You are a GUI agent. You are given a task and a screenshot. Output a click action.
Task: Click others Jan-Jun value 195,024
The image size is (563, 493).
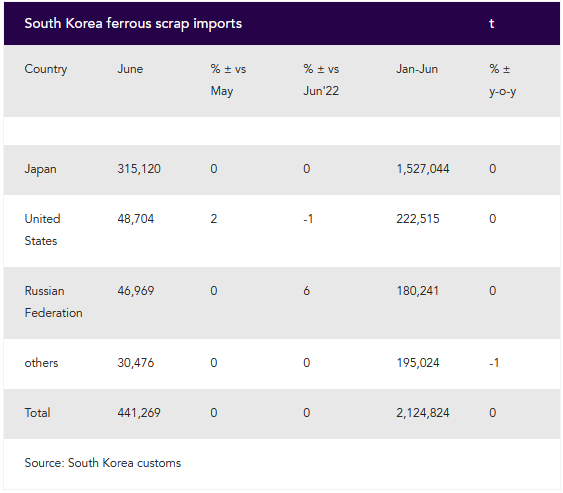[418, 363]
